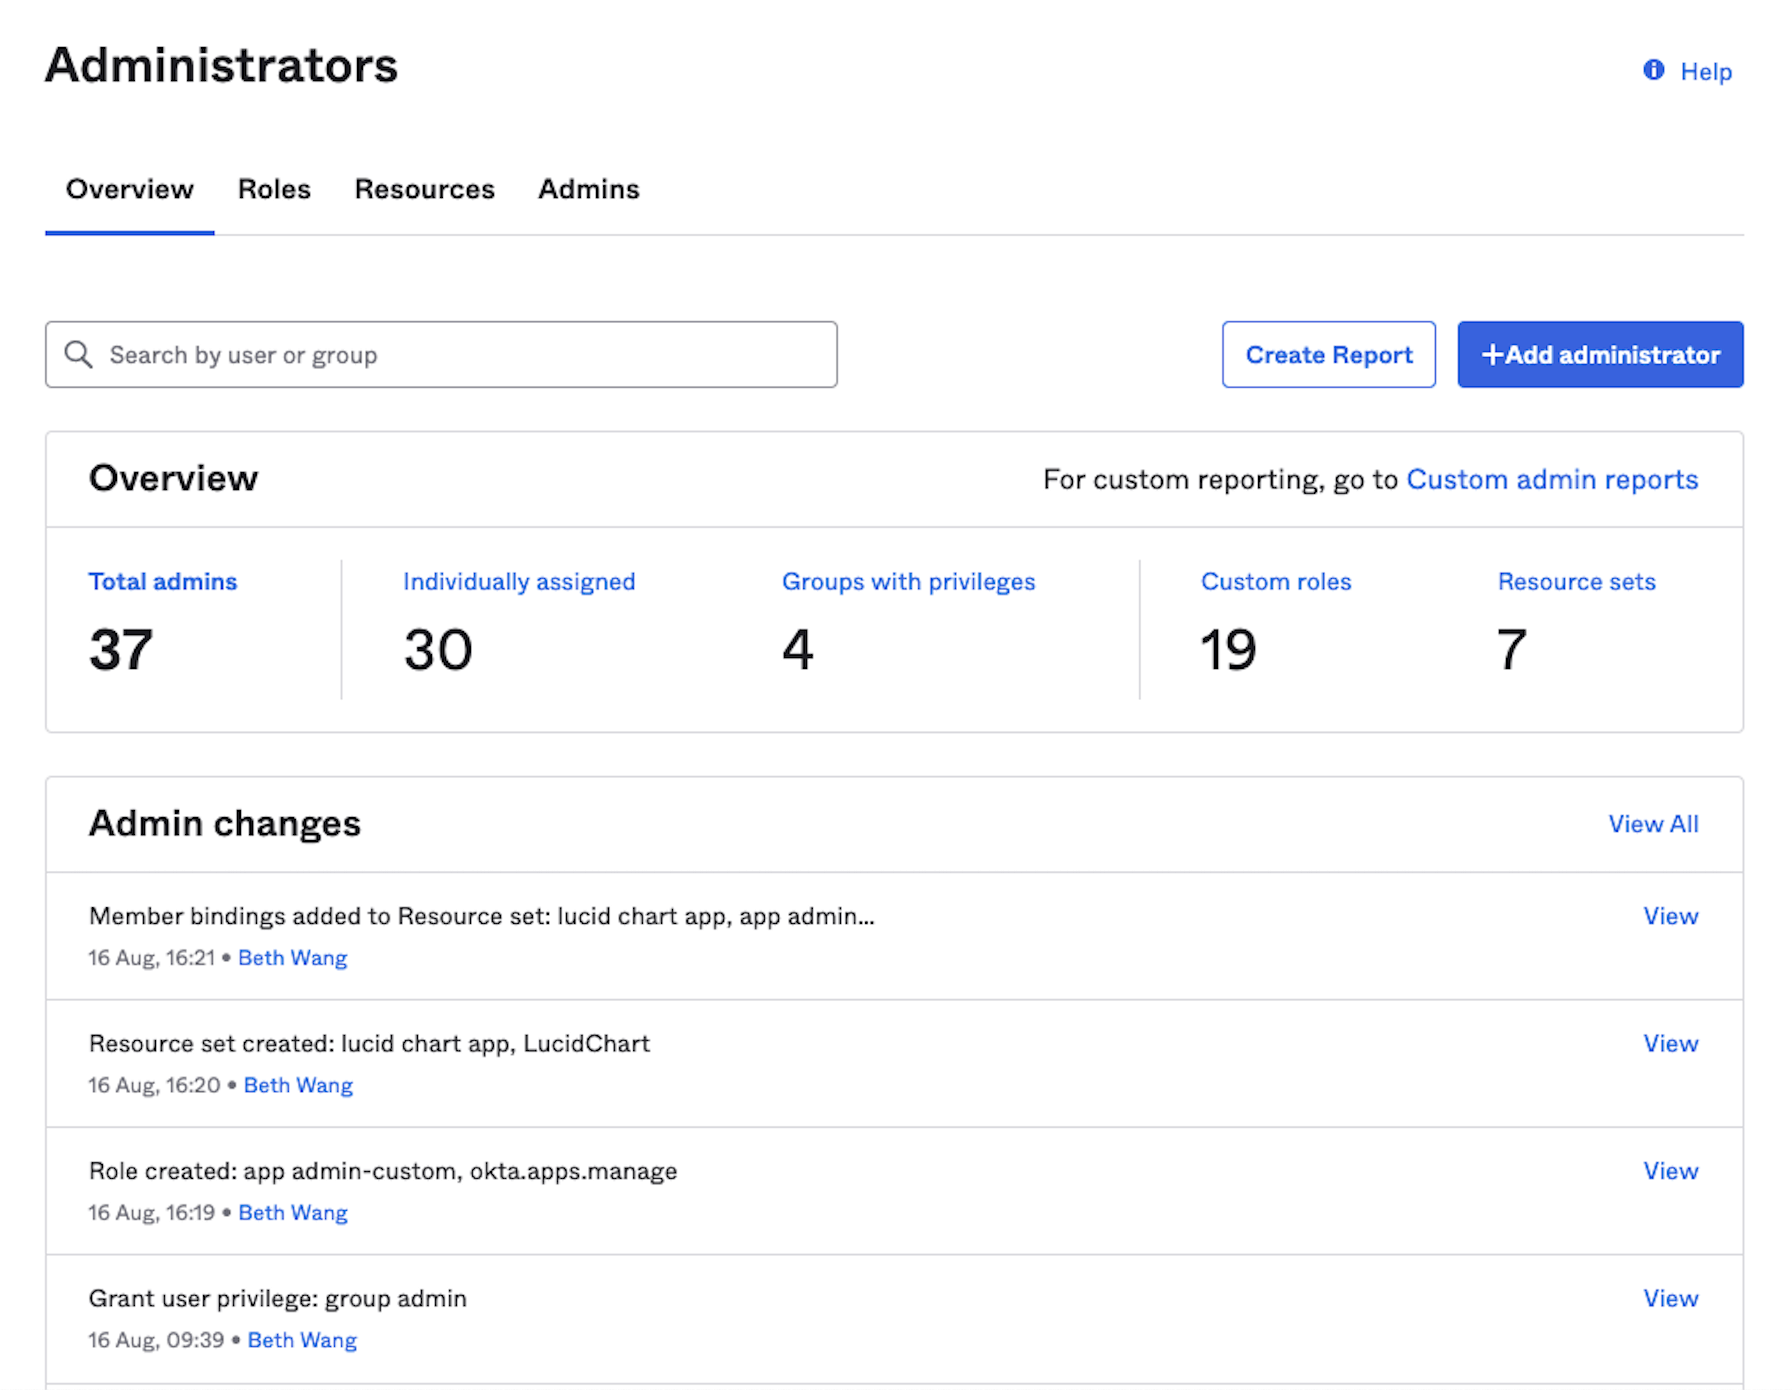Viewport: 1792px width, 1390px height.
Task: Open the Custom admin reports link
Action: click(1551, 480)
